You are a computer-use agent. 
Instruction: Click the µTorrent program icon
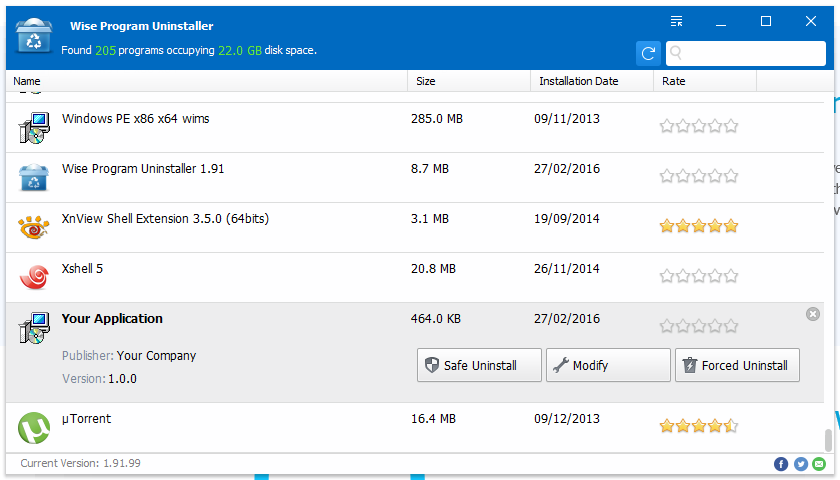(x=34, y=428)
